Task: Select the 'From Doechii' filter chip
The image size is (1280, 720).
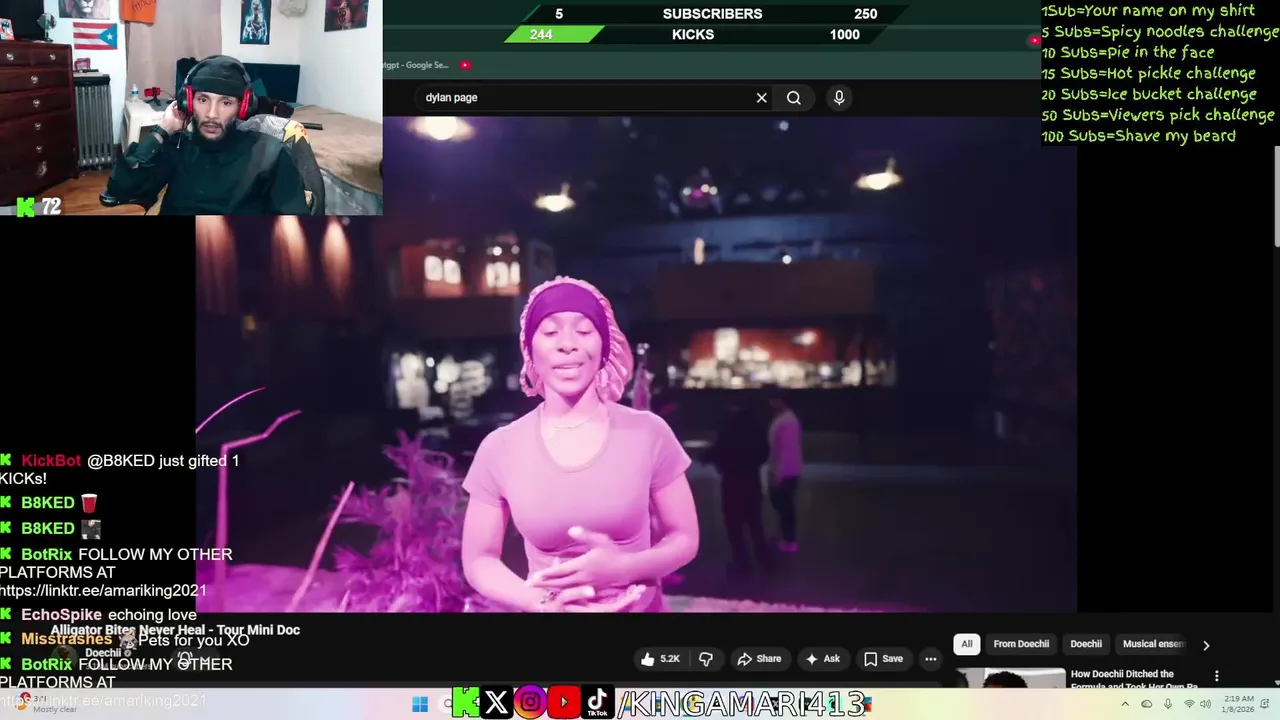Action: (x=1021, y=644)
